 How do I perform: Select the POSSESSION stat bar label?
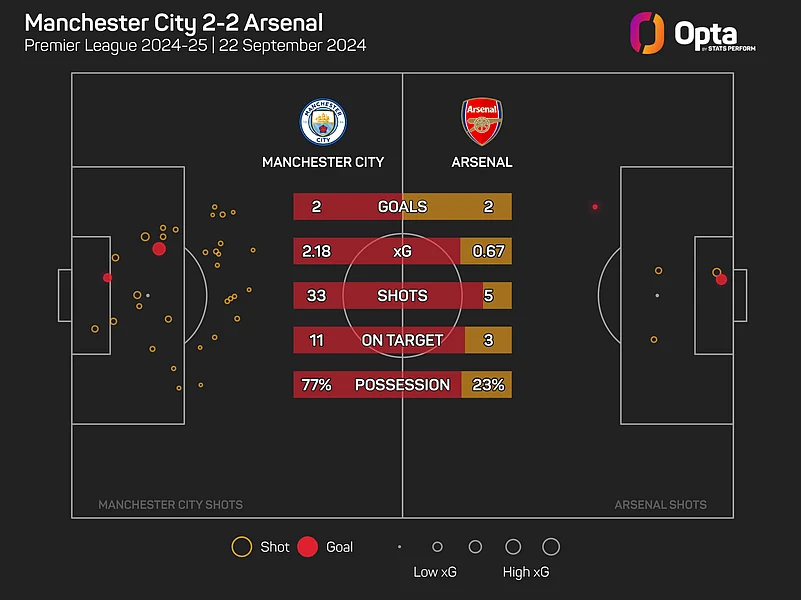[x=402, y=385]
